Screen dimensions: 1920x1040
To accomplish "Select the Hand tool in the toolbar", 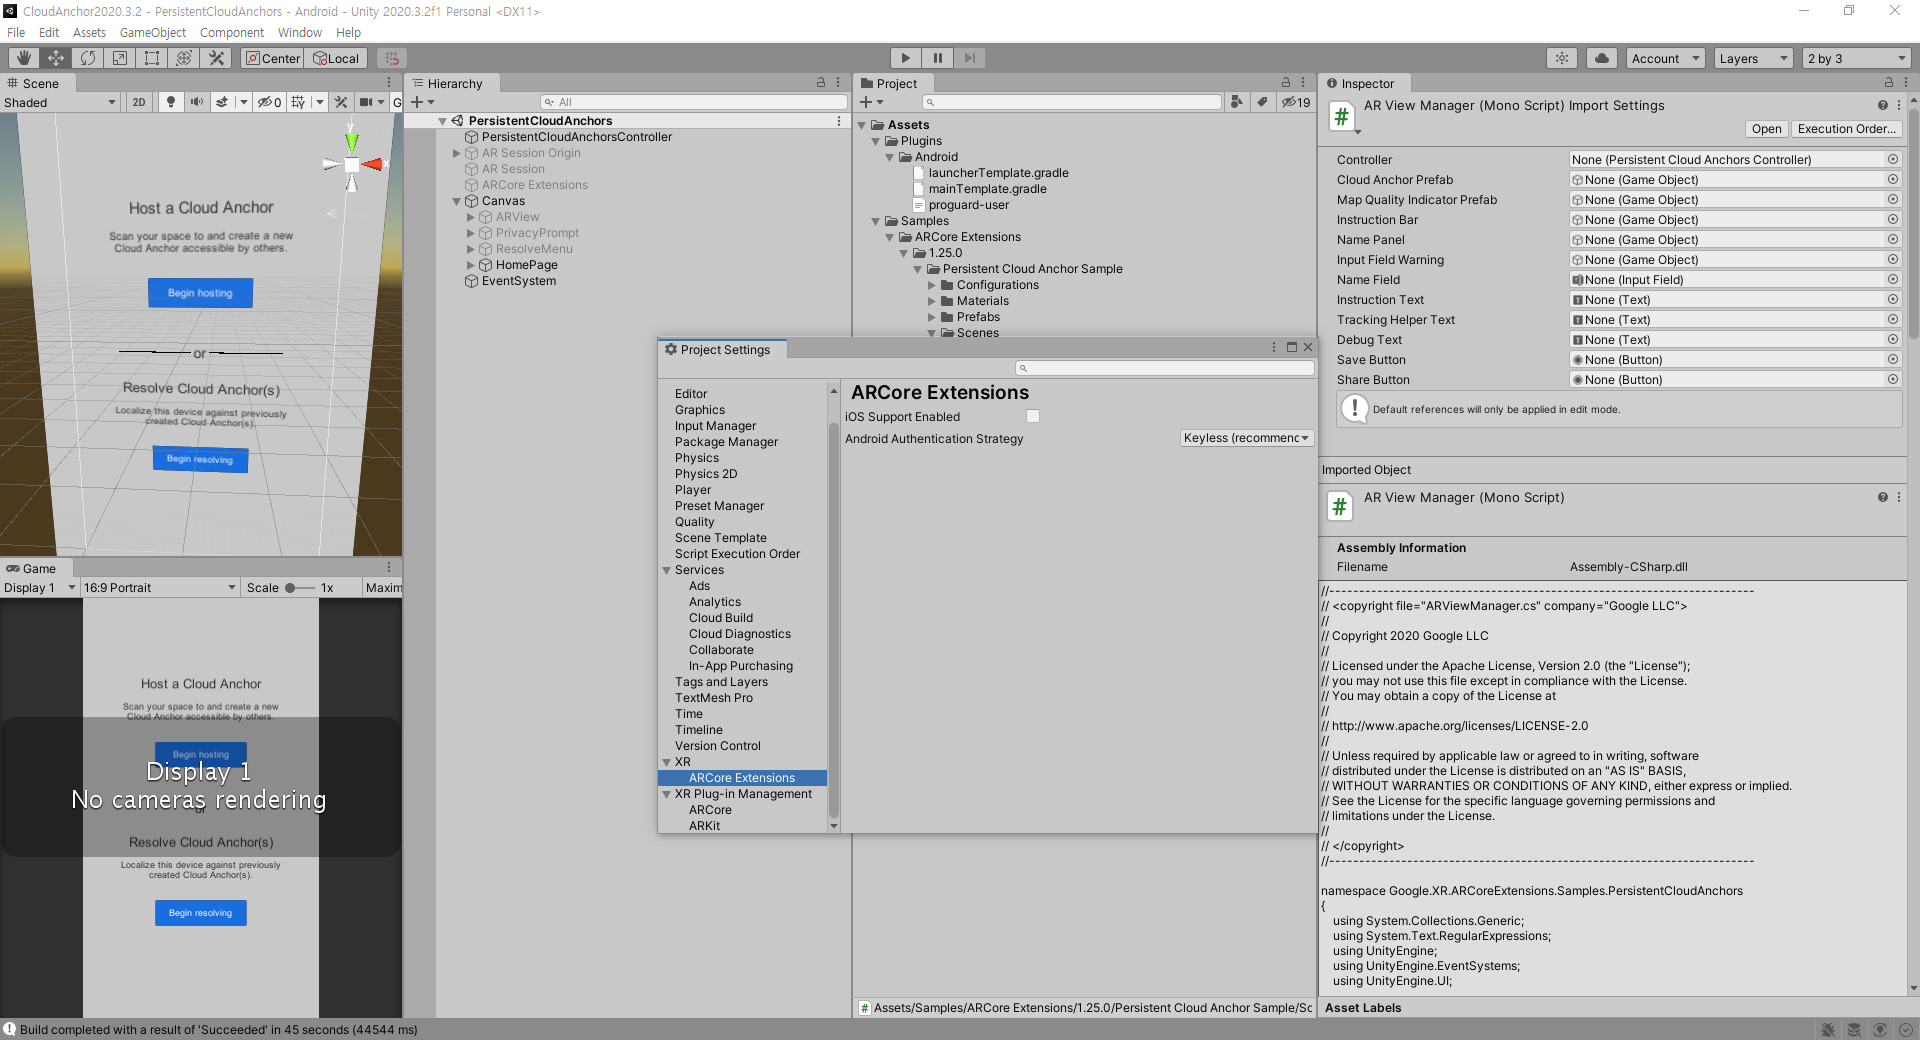I will coord(24,58).
